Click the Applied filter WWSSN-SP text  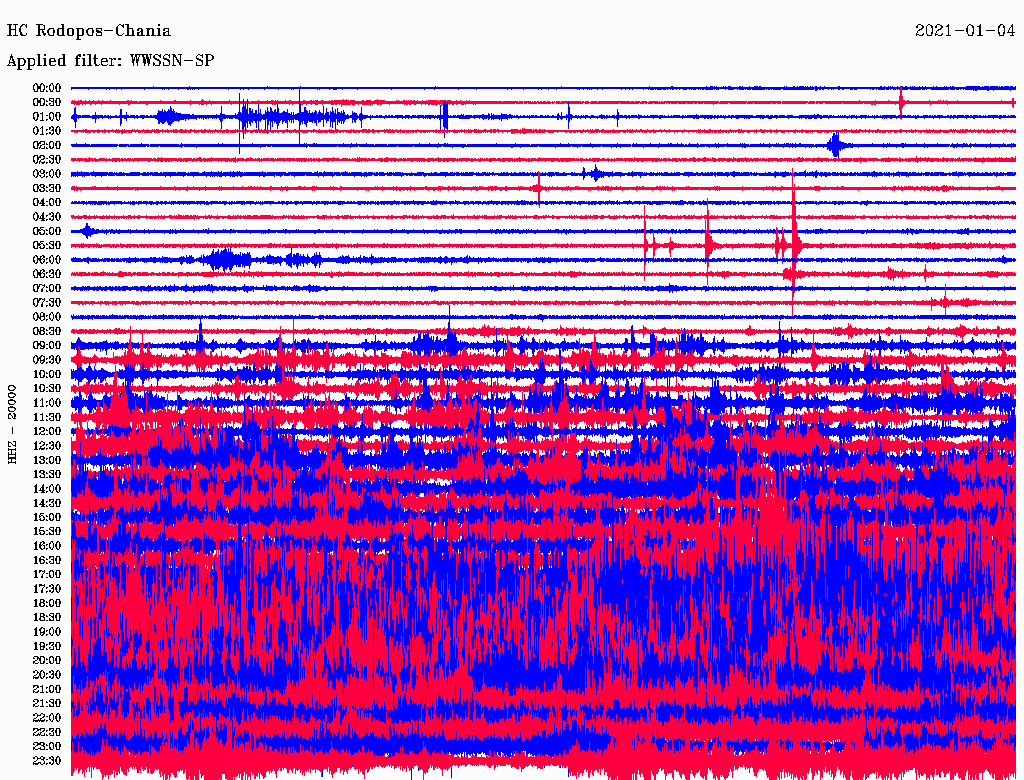pyautogui.click(x=110, y=61)
